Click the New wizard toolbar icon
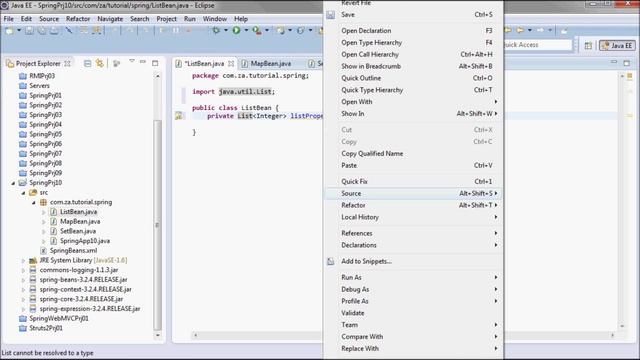This screenshot has height=360, width=640. tap(9, 31)
